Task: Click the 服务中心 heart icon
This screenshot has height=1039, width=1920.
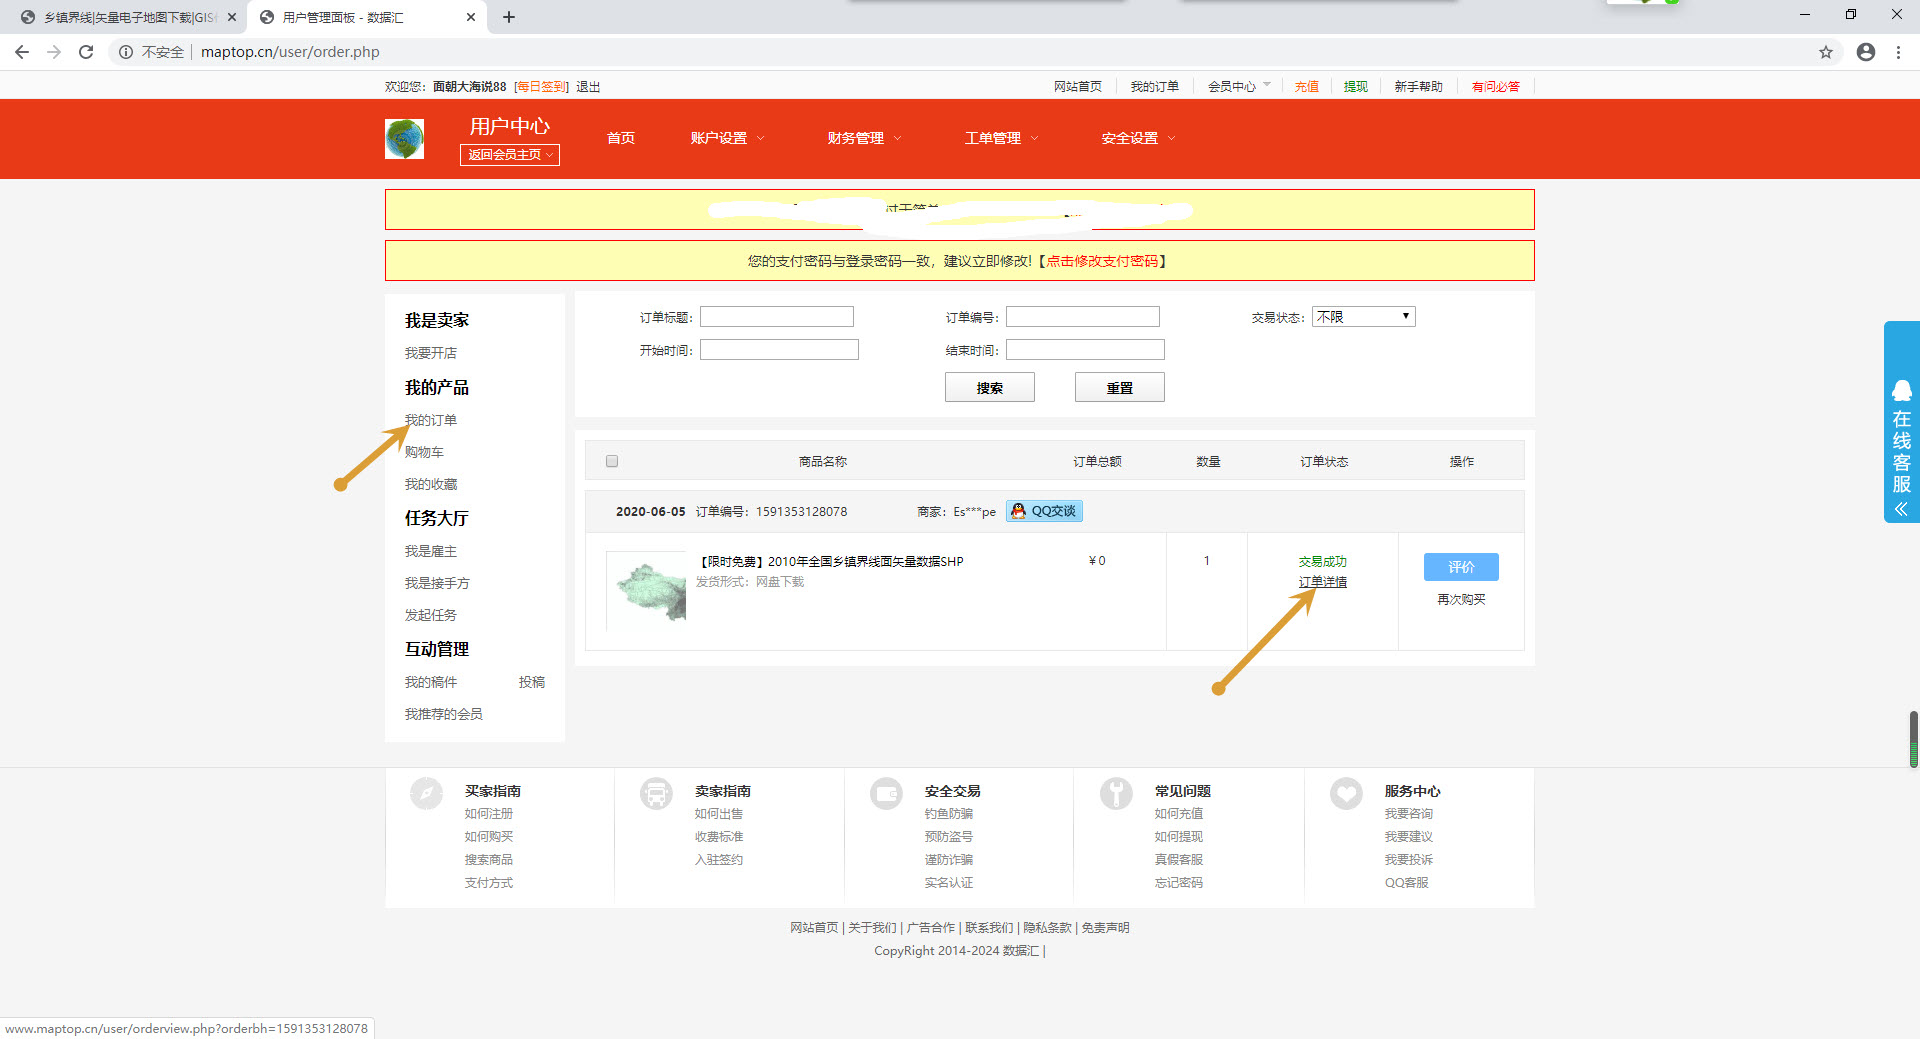Action: point(1346,794)
